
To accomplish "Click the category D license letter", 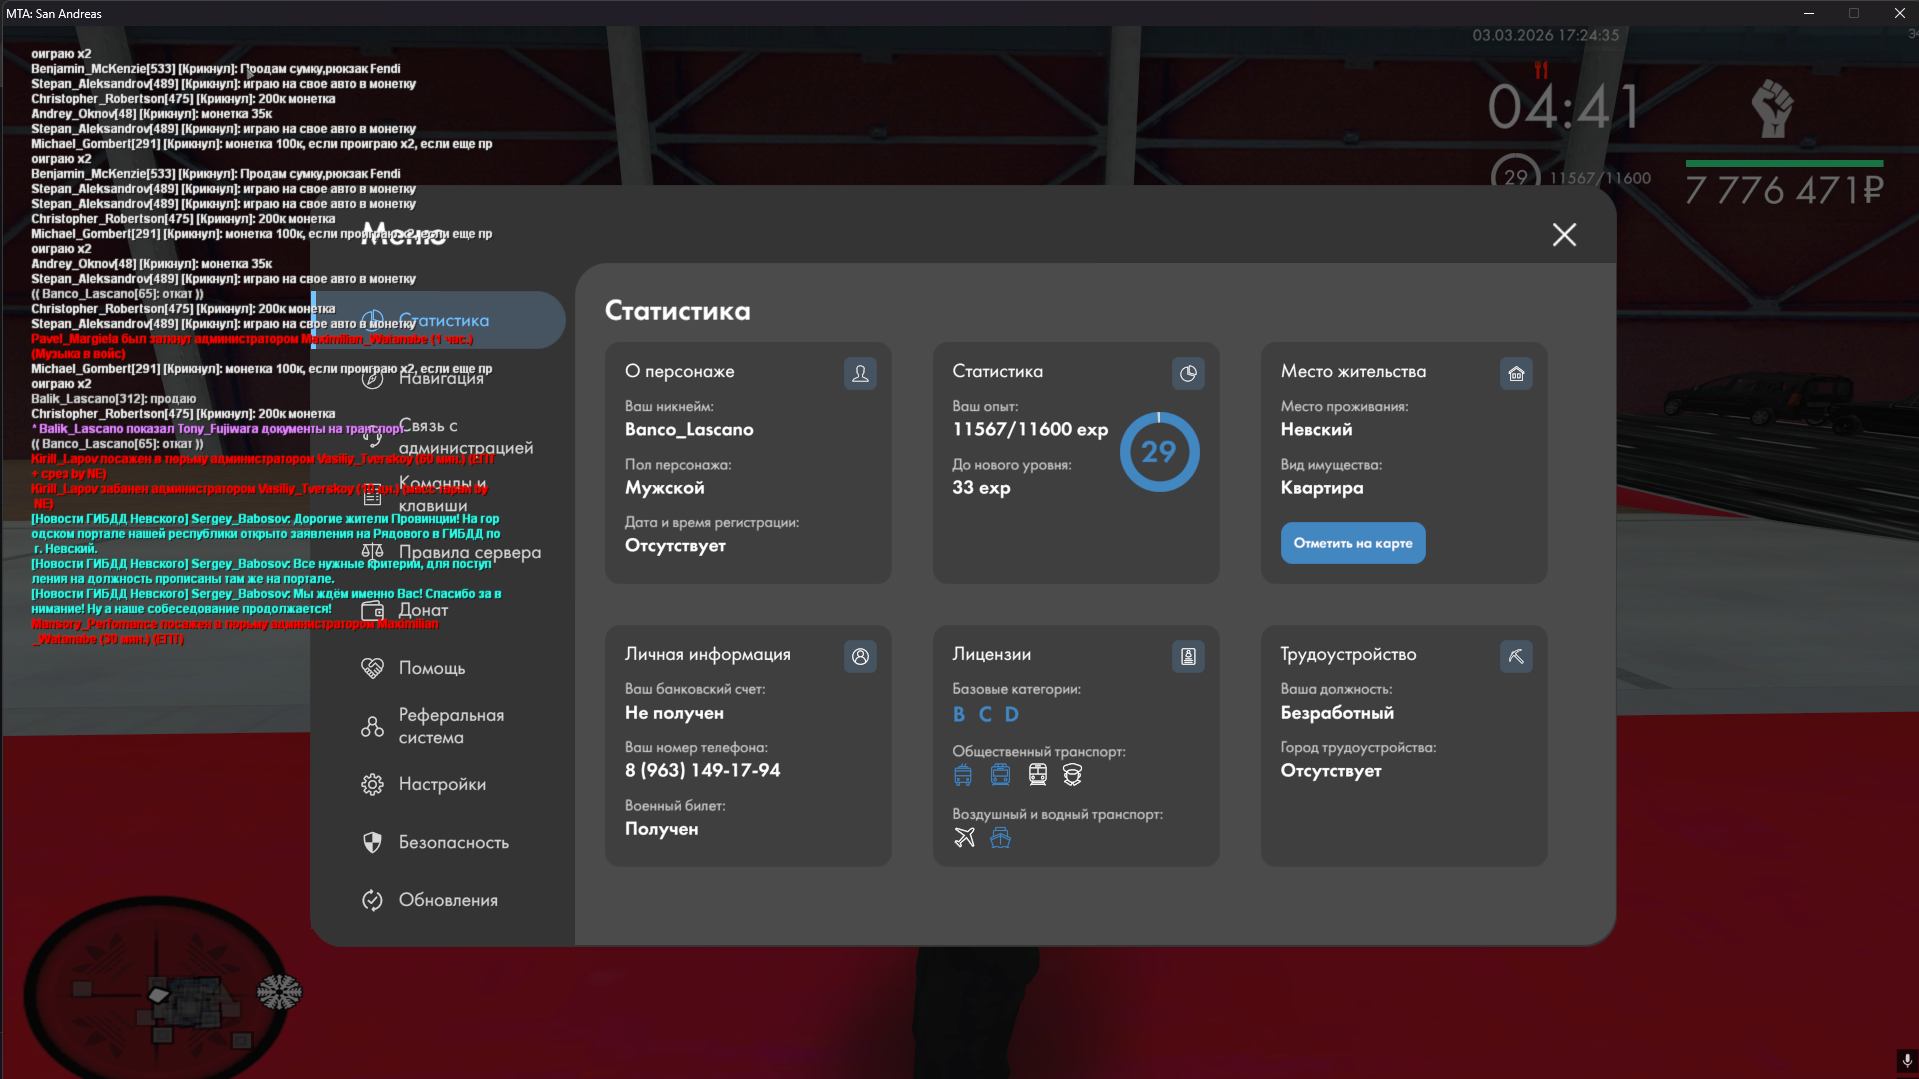I will 1012,714.
